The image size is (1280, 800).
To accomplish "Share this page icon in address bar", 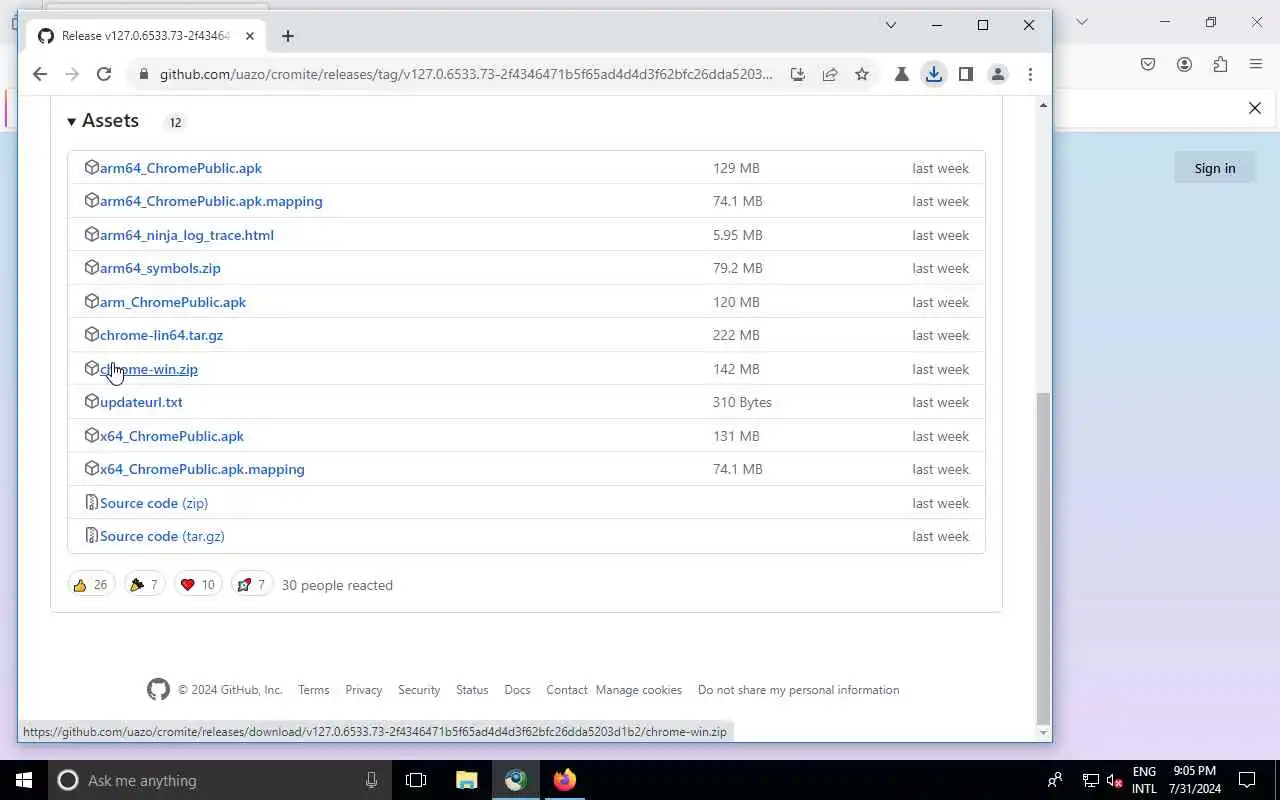I will tap(830, 74).
